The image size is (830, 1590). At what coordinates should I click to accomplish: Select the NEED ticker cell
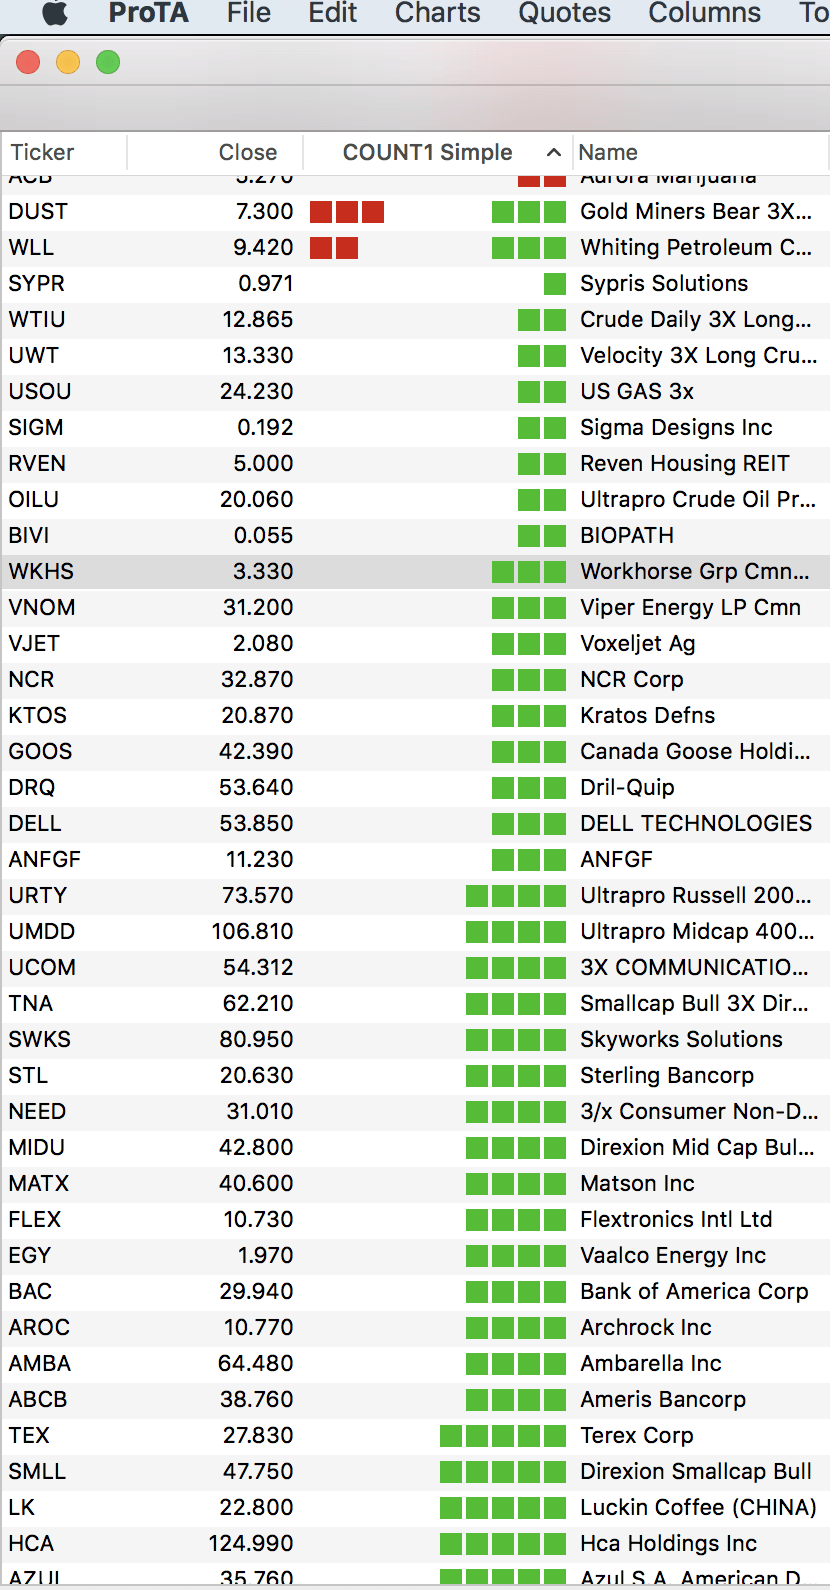click(x=37, y=1112)
